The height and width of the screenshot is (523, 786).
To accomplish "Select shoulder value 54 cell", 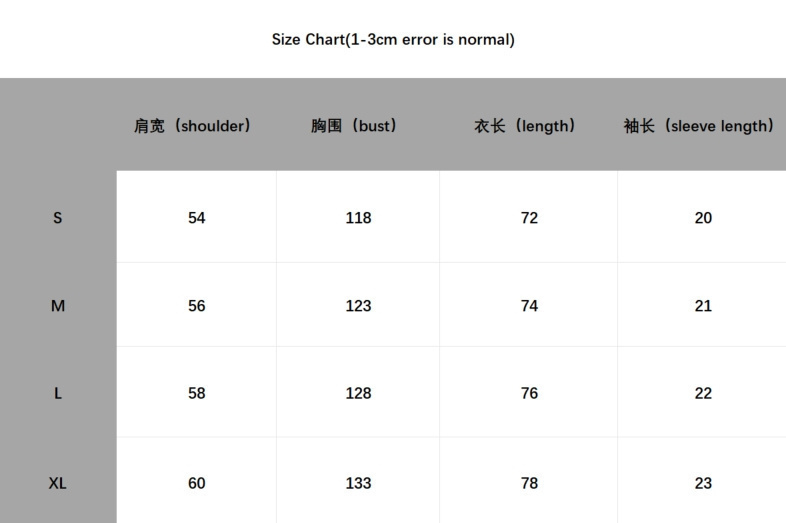I will [196, 217].
